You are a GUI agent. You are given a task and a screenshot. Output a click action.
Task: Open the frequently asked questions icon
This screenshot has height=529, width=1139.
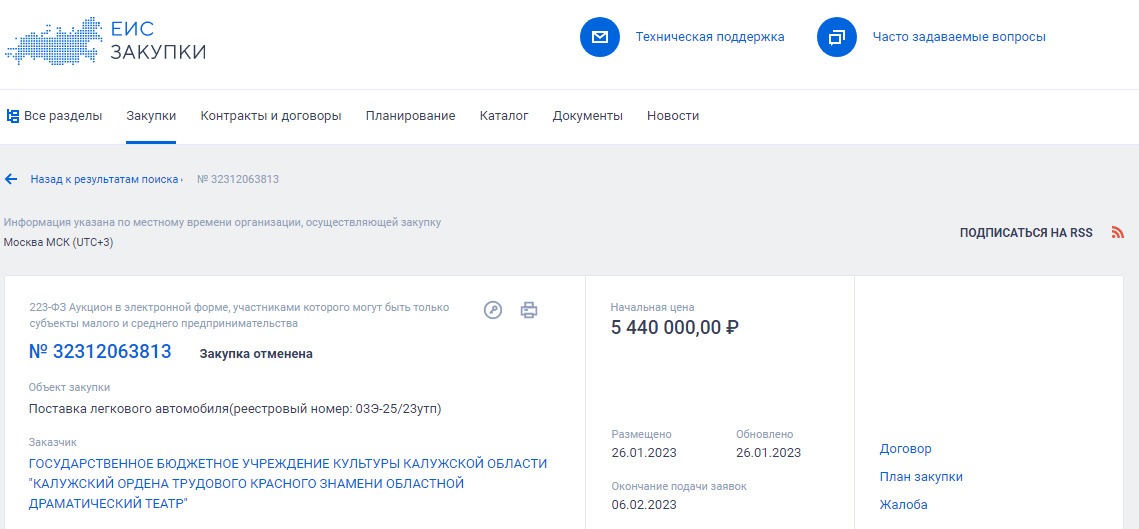pyautogui.click(x=837, y=37)
